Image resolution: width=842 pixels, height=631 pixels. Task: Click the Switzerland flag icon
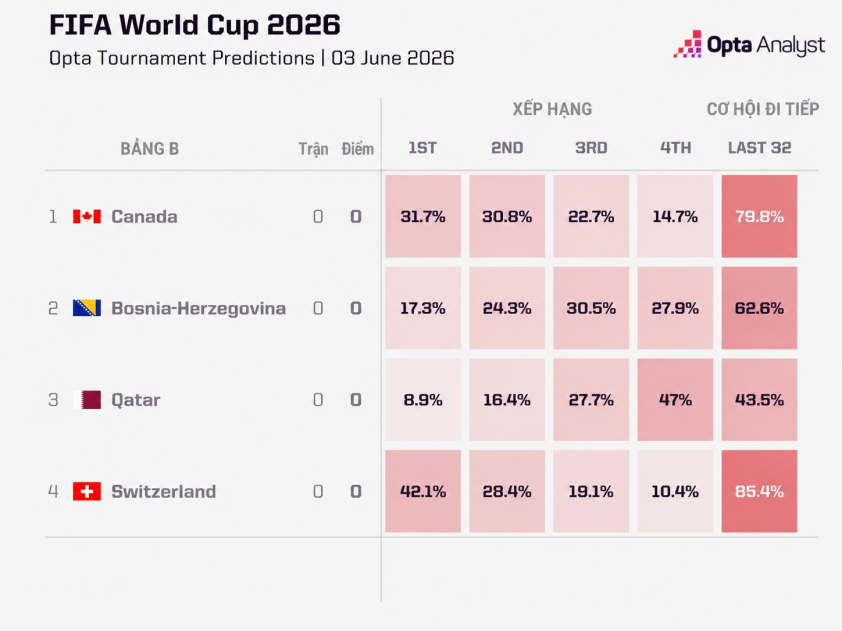pyautogui.click(x=87, y=491)
